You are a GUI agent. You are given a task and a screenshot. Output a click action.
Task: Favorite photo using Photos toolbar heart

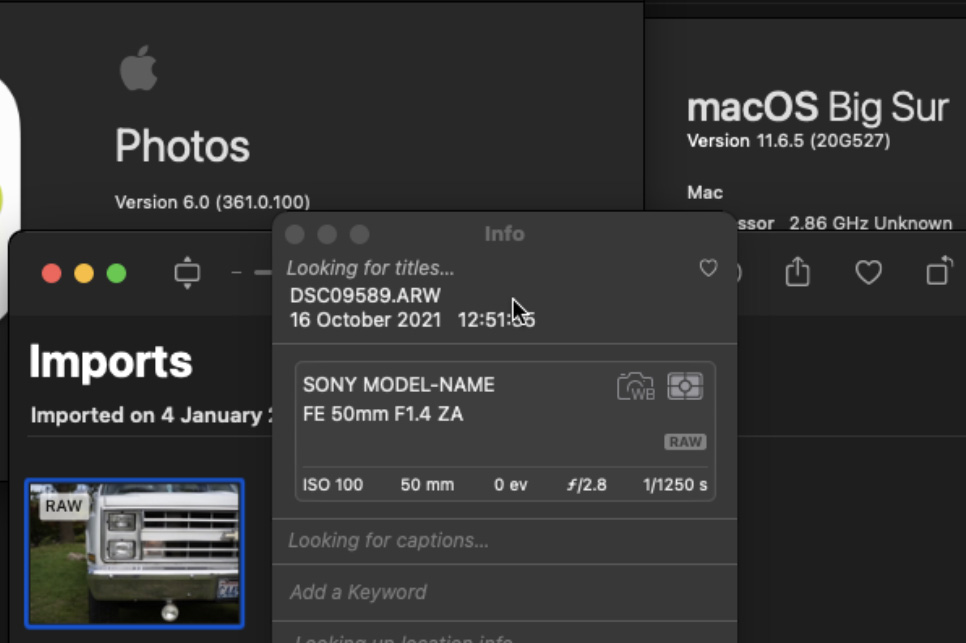click(x=869, y=272)
